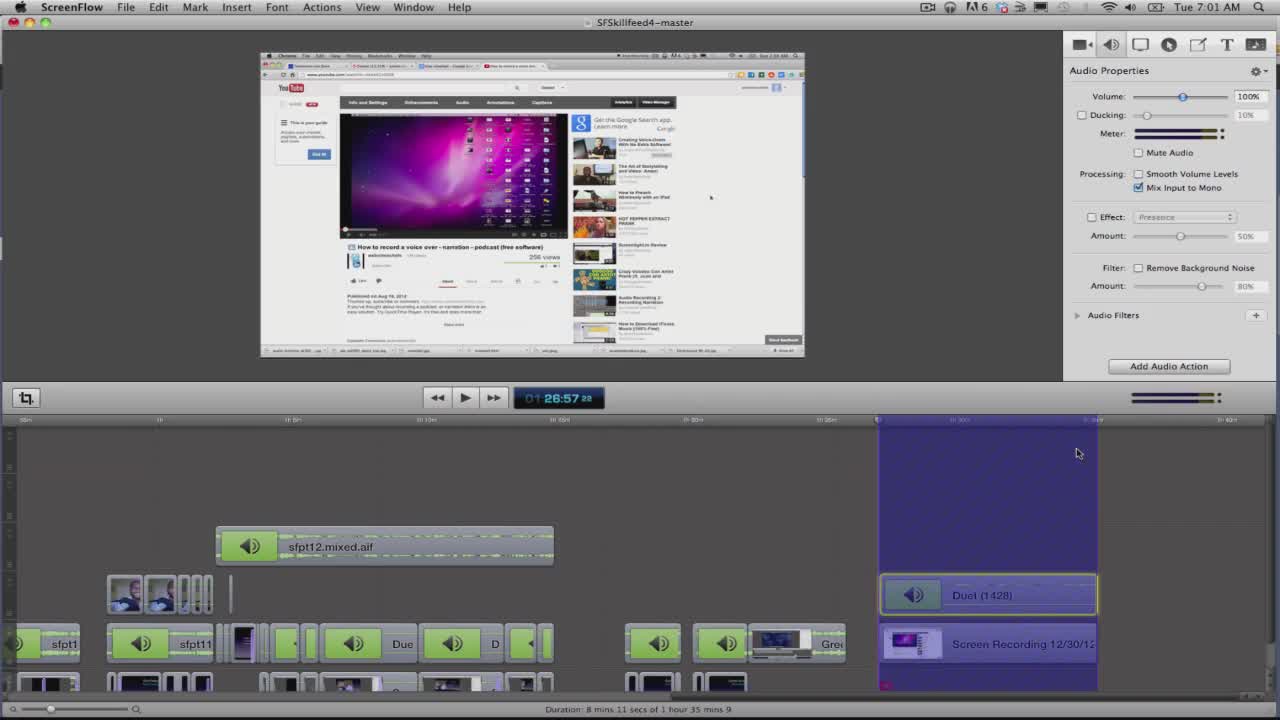Click the display mirroring menu bar icon

point(1040,7)
